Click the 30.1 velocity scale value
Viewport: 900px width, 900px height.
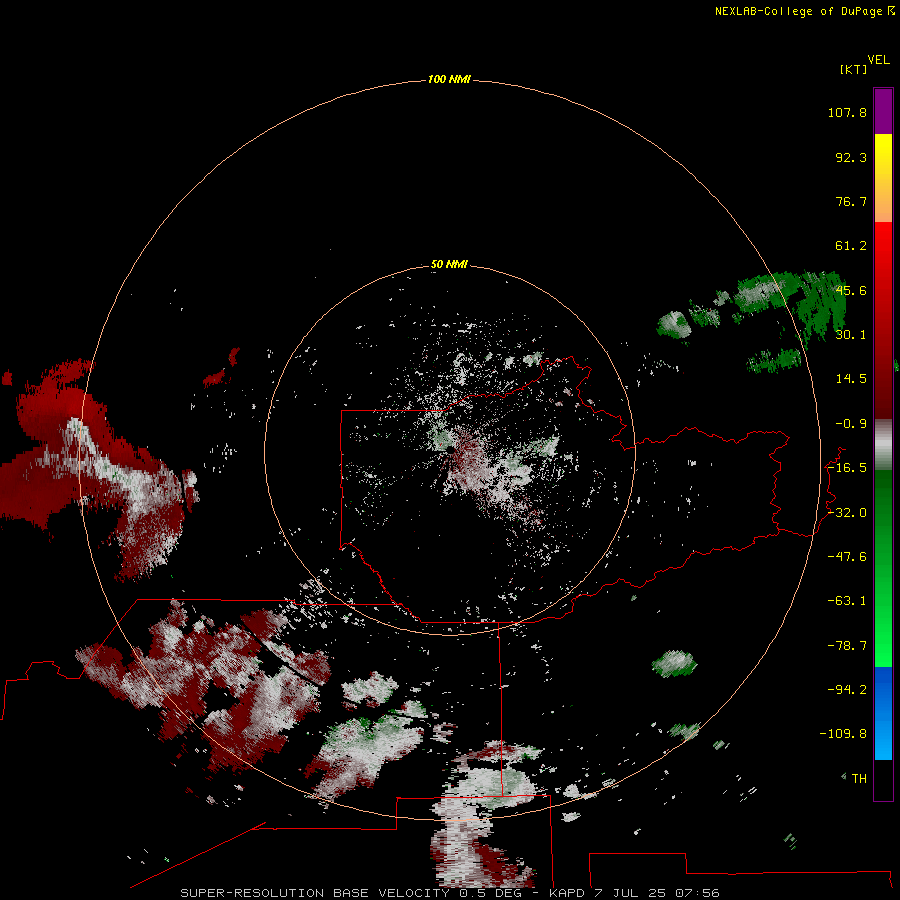tap(851, 335)
